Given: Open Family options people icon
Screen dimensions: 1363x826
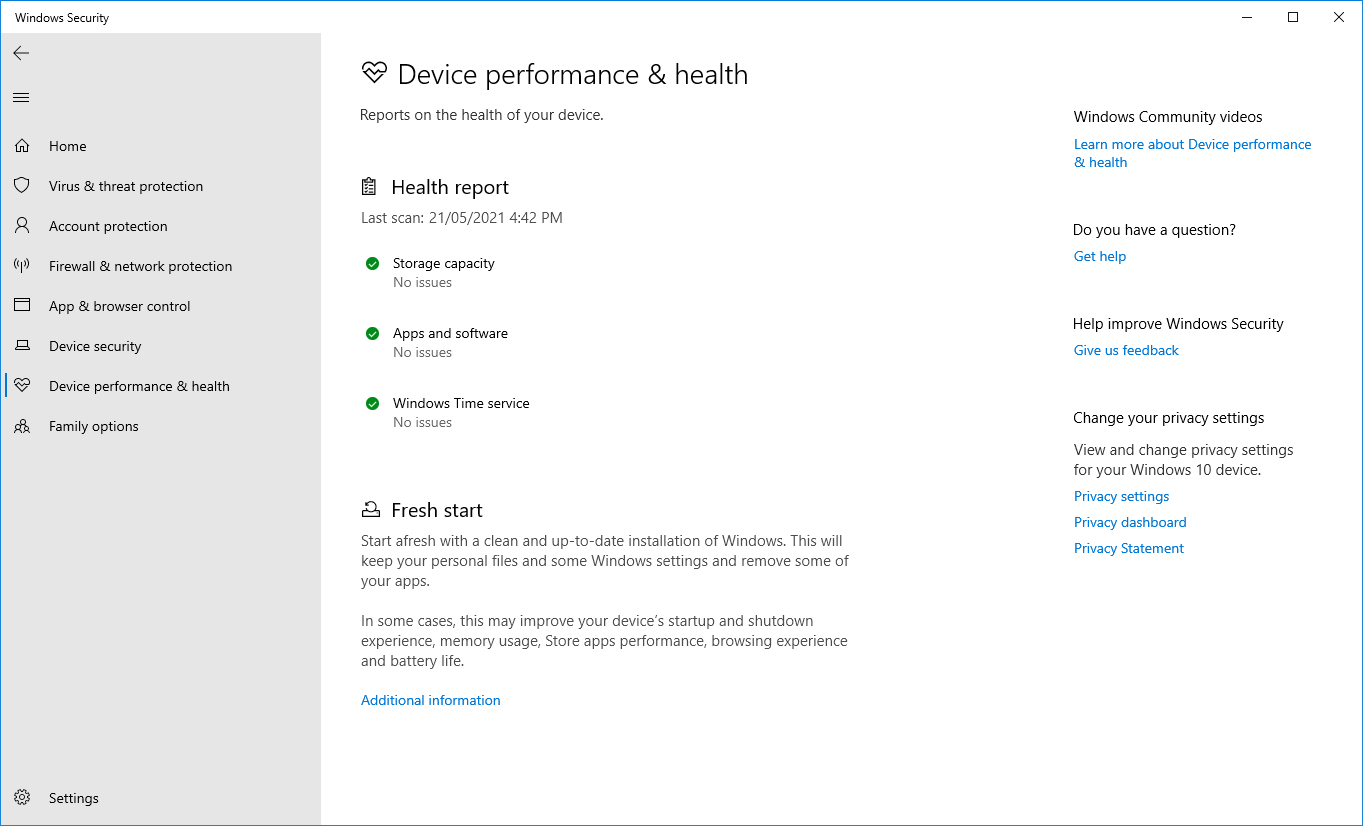Looking at the screenshot, I should click(22, 425).
